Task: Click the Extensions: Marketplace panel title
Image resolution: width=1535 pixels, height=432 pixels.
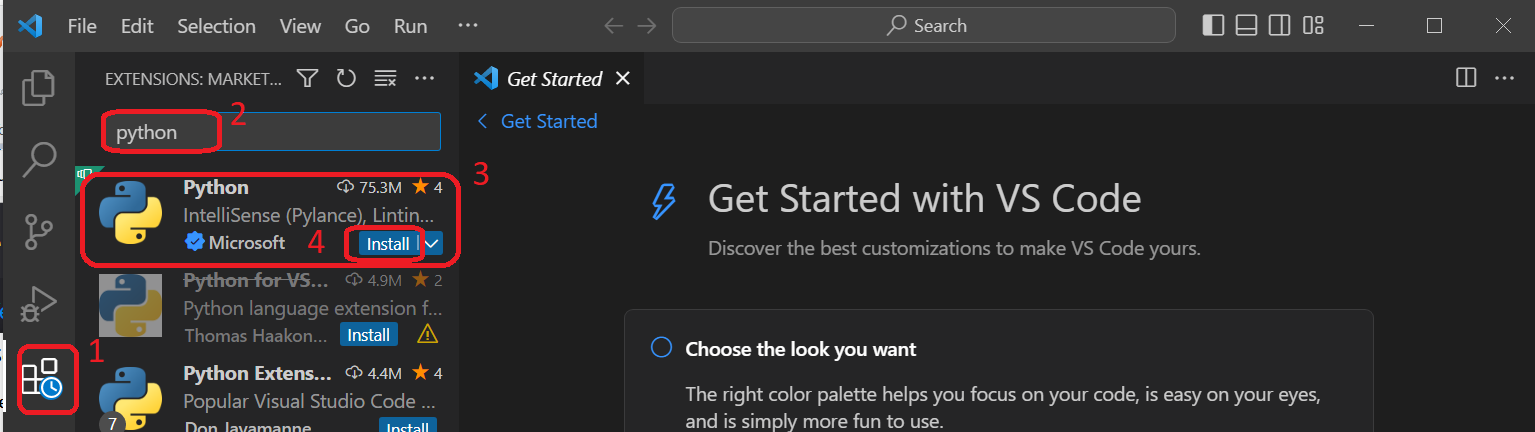Action: (193, 78)
